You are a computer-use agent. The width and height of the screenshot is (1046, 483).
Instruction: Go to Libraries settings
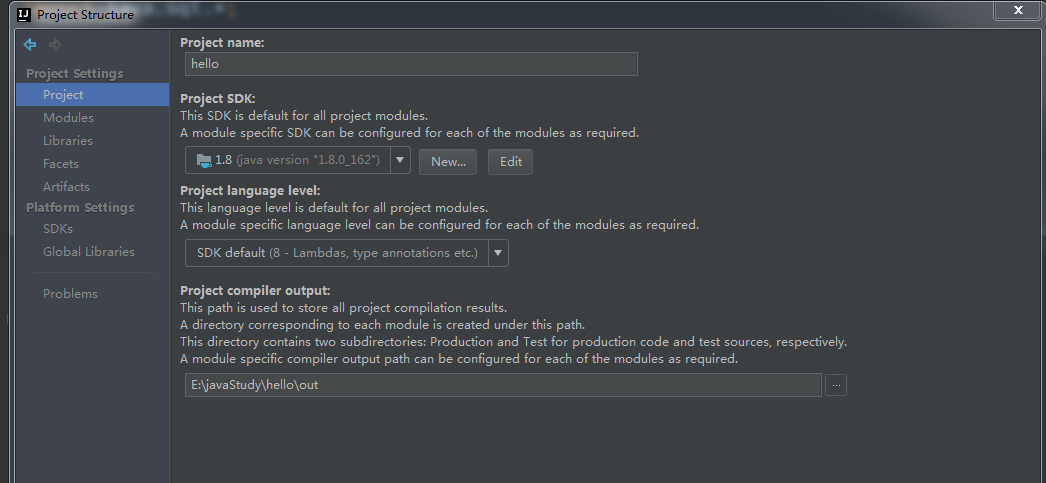(68, 141)
